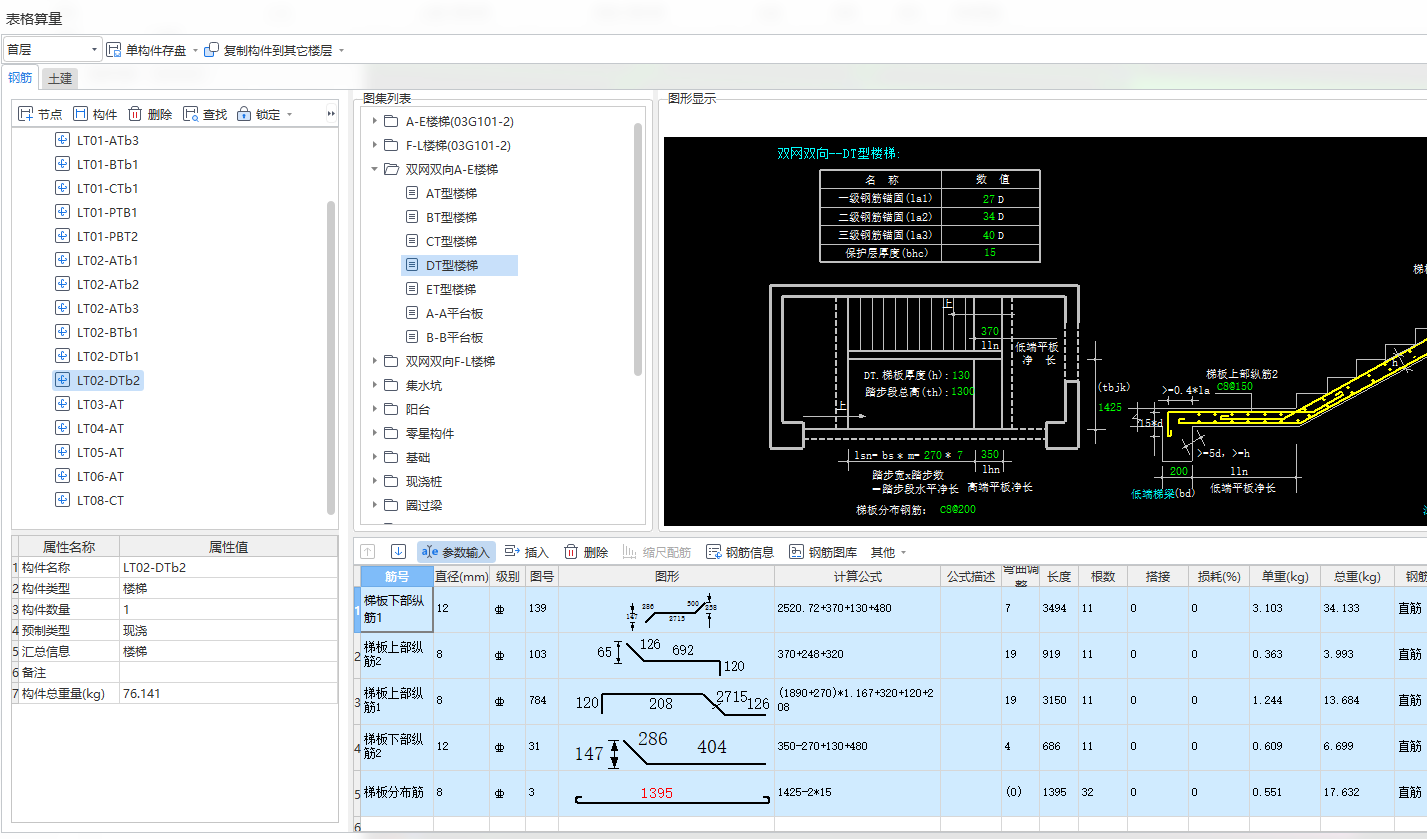Image resolution: width=1427 pixels, height=839 pixels.
Task: Select the LT08-CT component icon
Action: click(x=63, y=500)
